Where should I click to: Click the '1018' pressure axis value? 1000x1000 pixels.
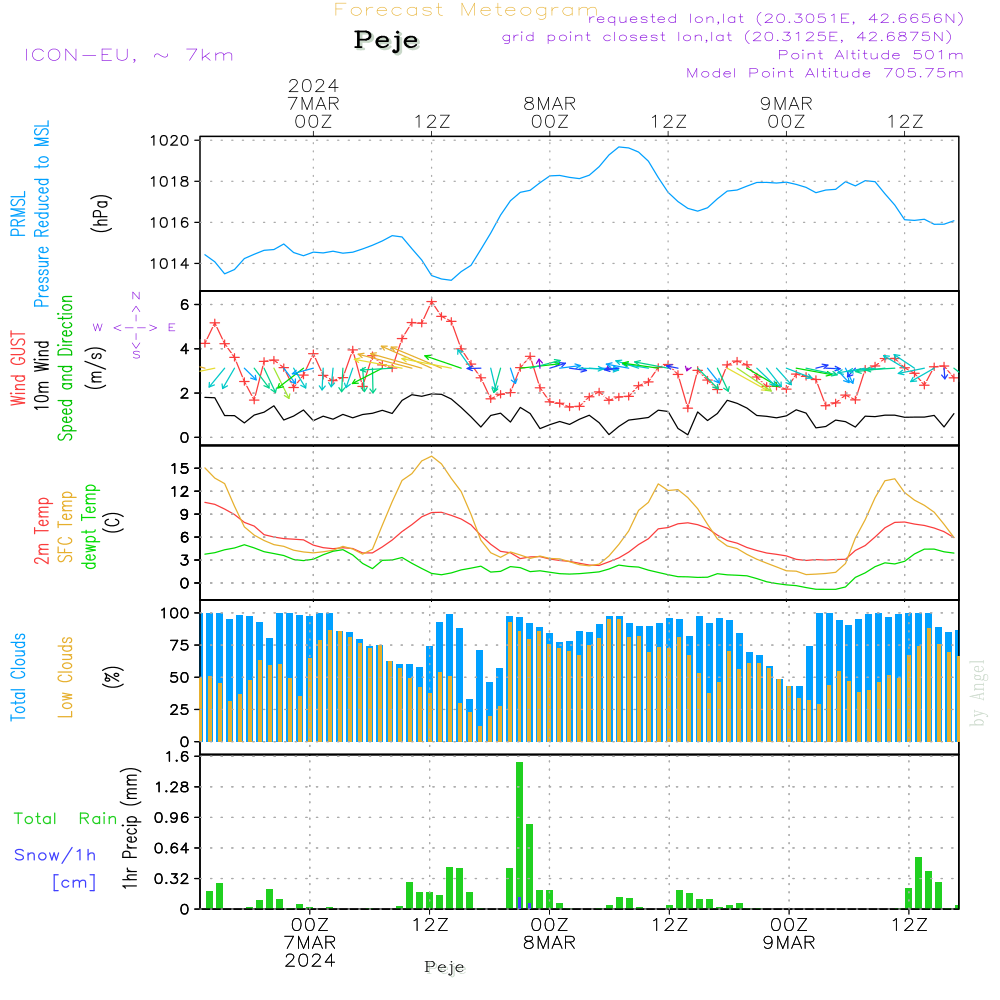coord(170,182)
